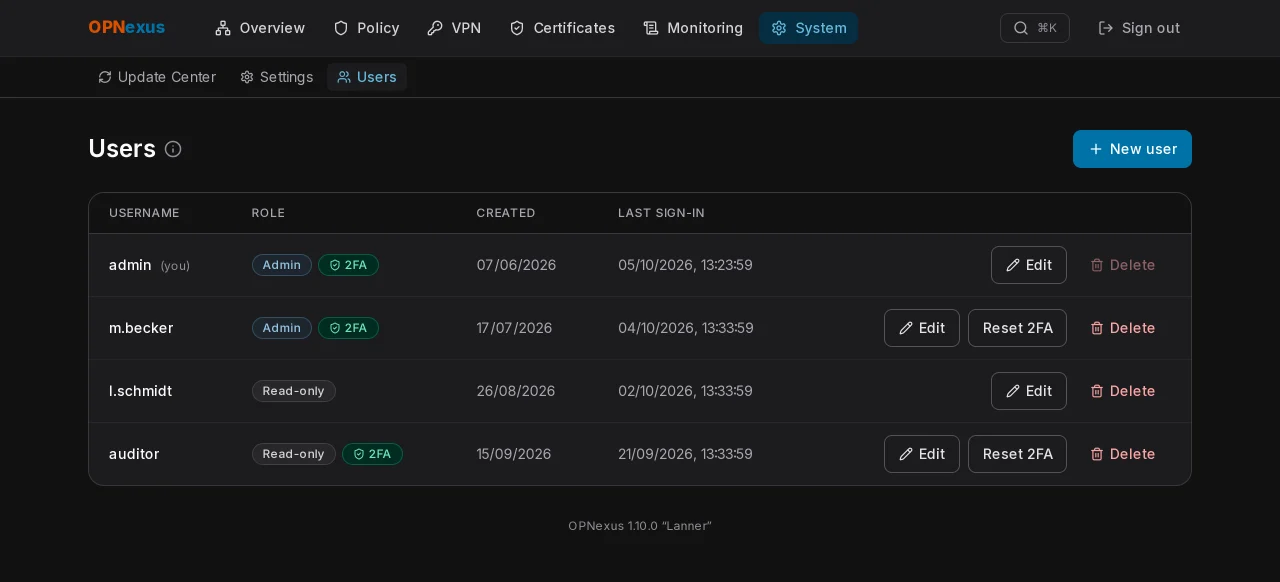Open the Overview menu
Image resolution: width=1280 pixels, height=582 pixels.
click(260, 28)
